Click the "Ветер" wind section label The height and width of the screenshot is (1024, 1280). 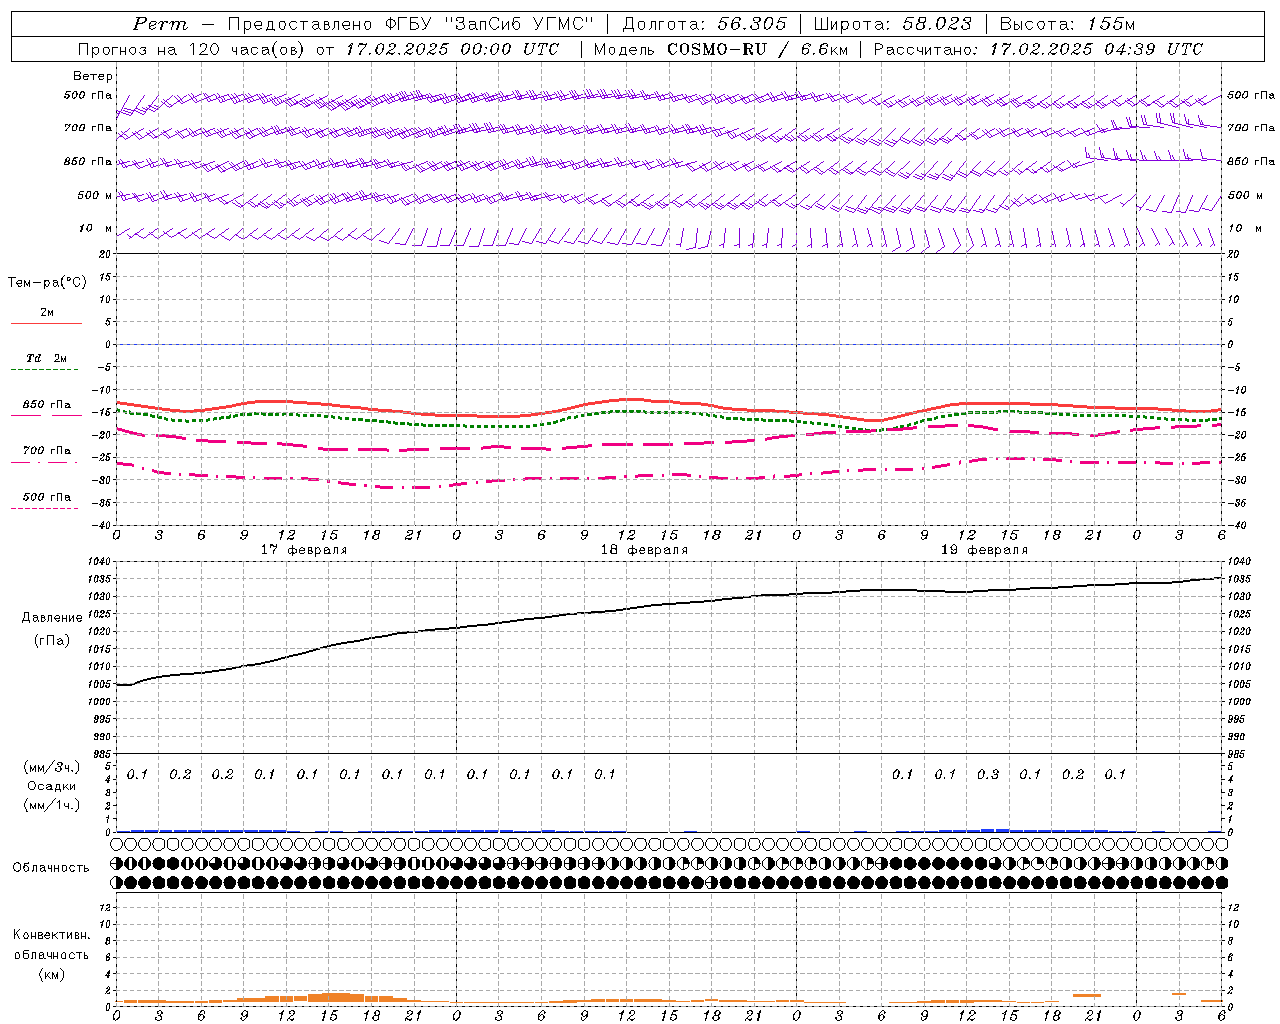[93, 76]
